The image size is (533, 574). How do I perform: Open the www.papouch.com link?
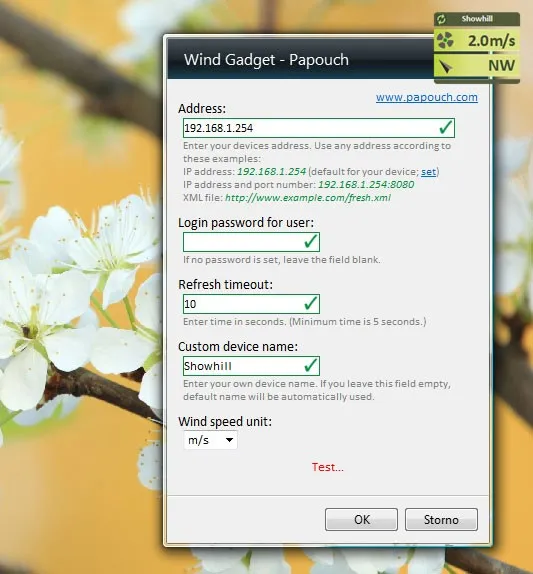(426, 97)
